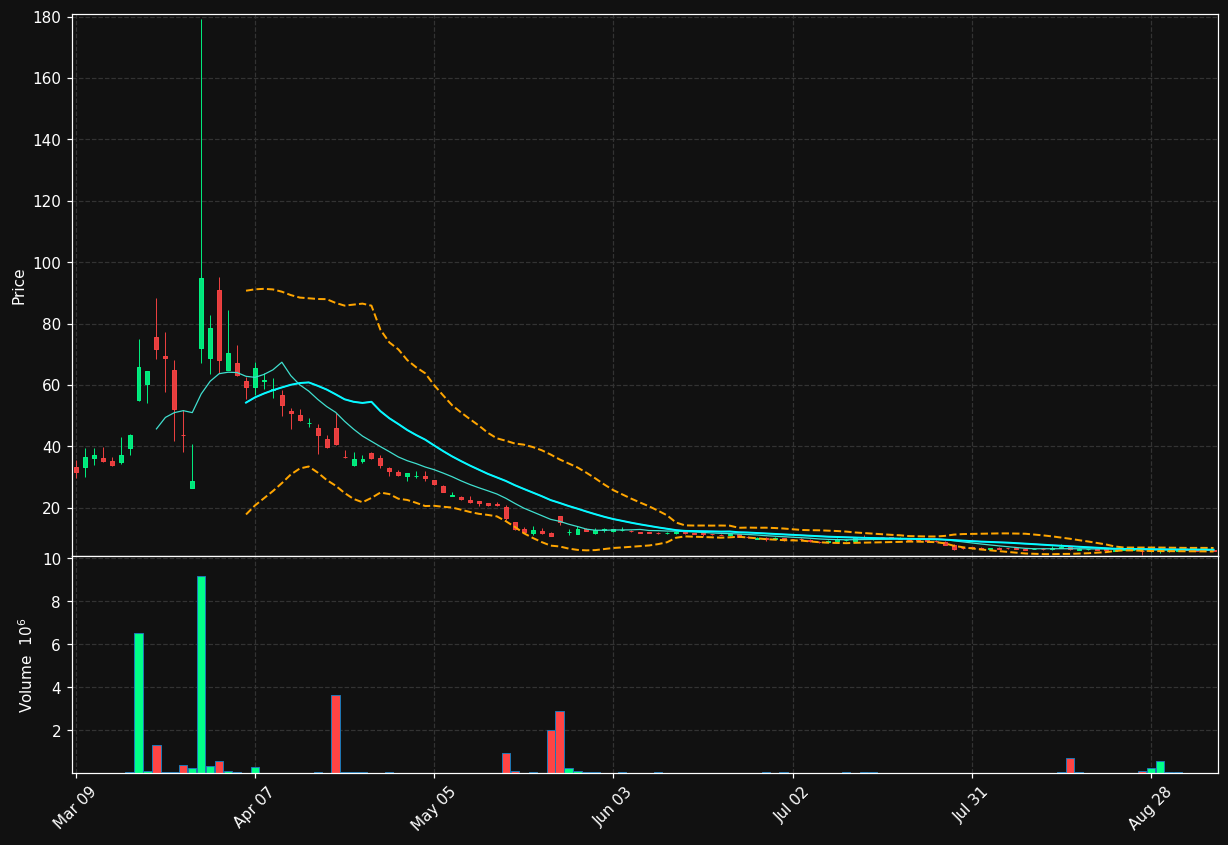
Task: Select the tallest green volume bar above 9 million
Action: pyautogui.click(x=201, y=674)
